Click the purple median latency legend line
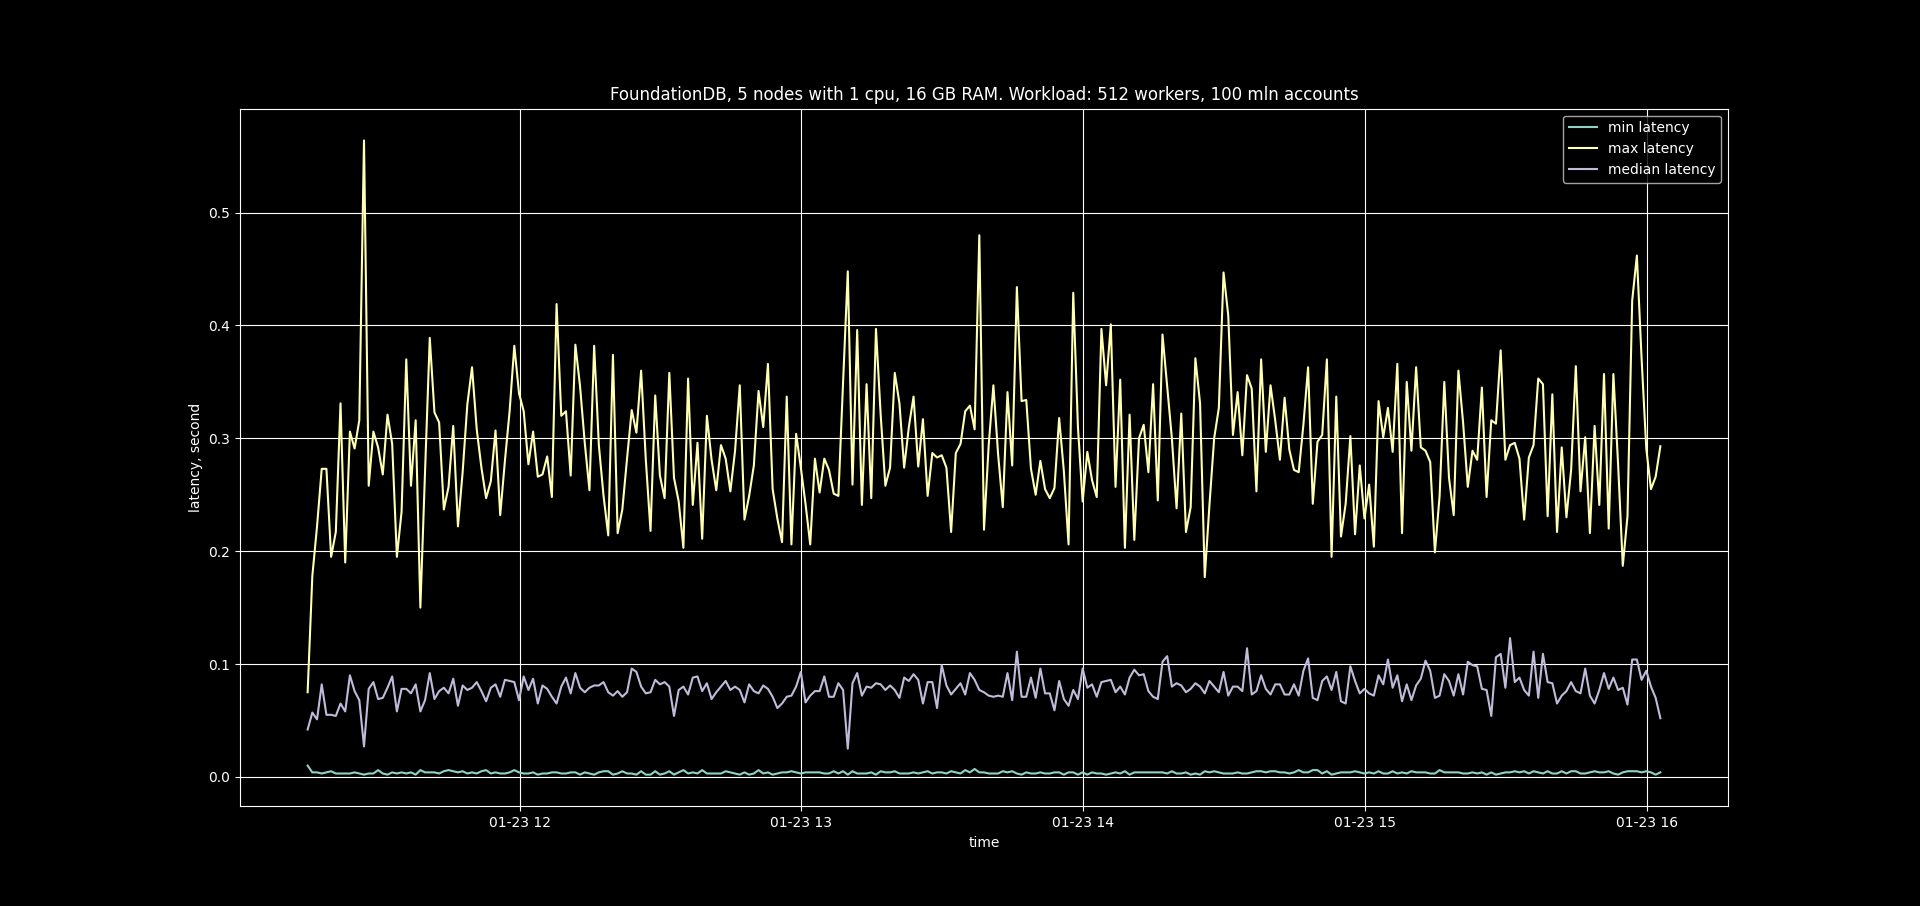The height and width of the screenshot is (906, 1920). point(1583,169)
